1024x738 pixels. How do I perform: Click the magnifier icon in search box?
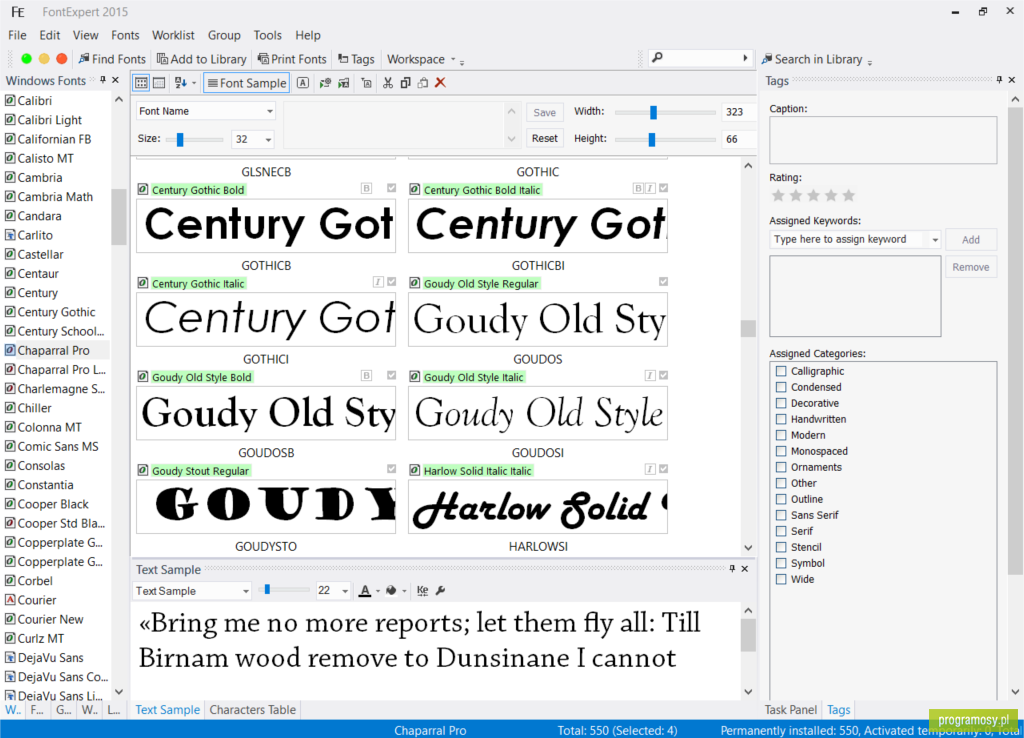click(x=658, y=58)
